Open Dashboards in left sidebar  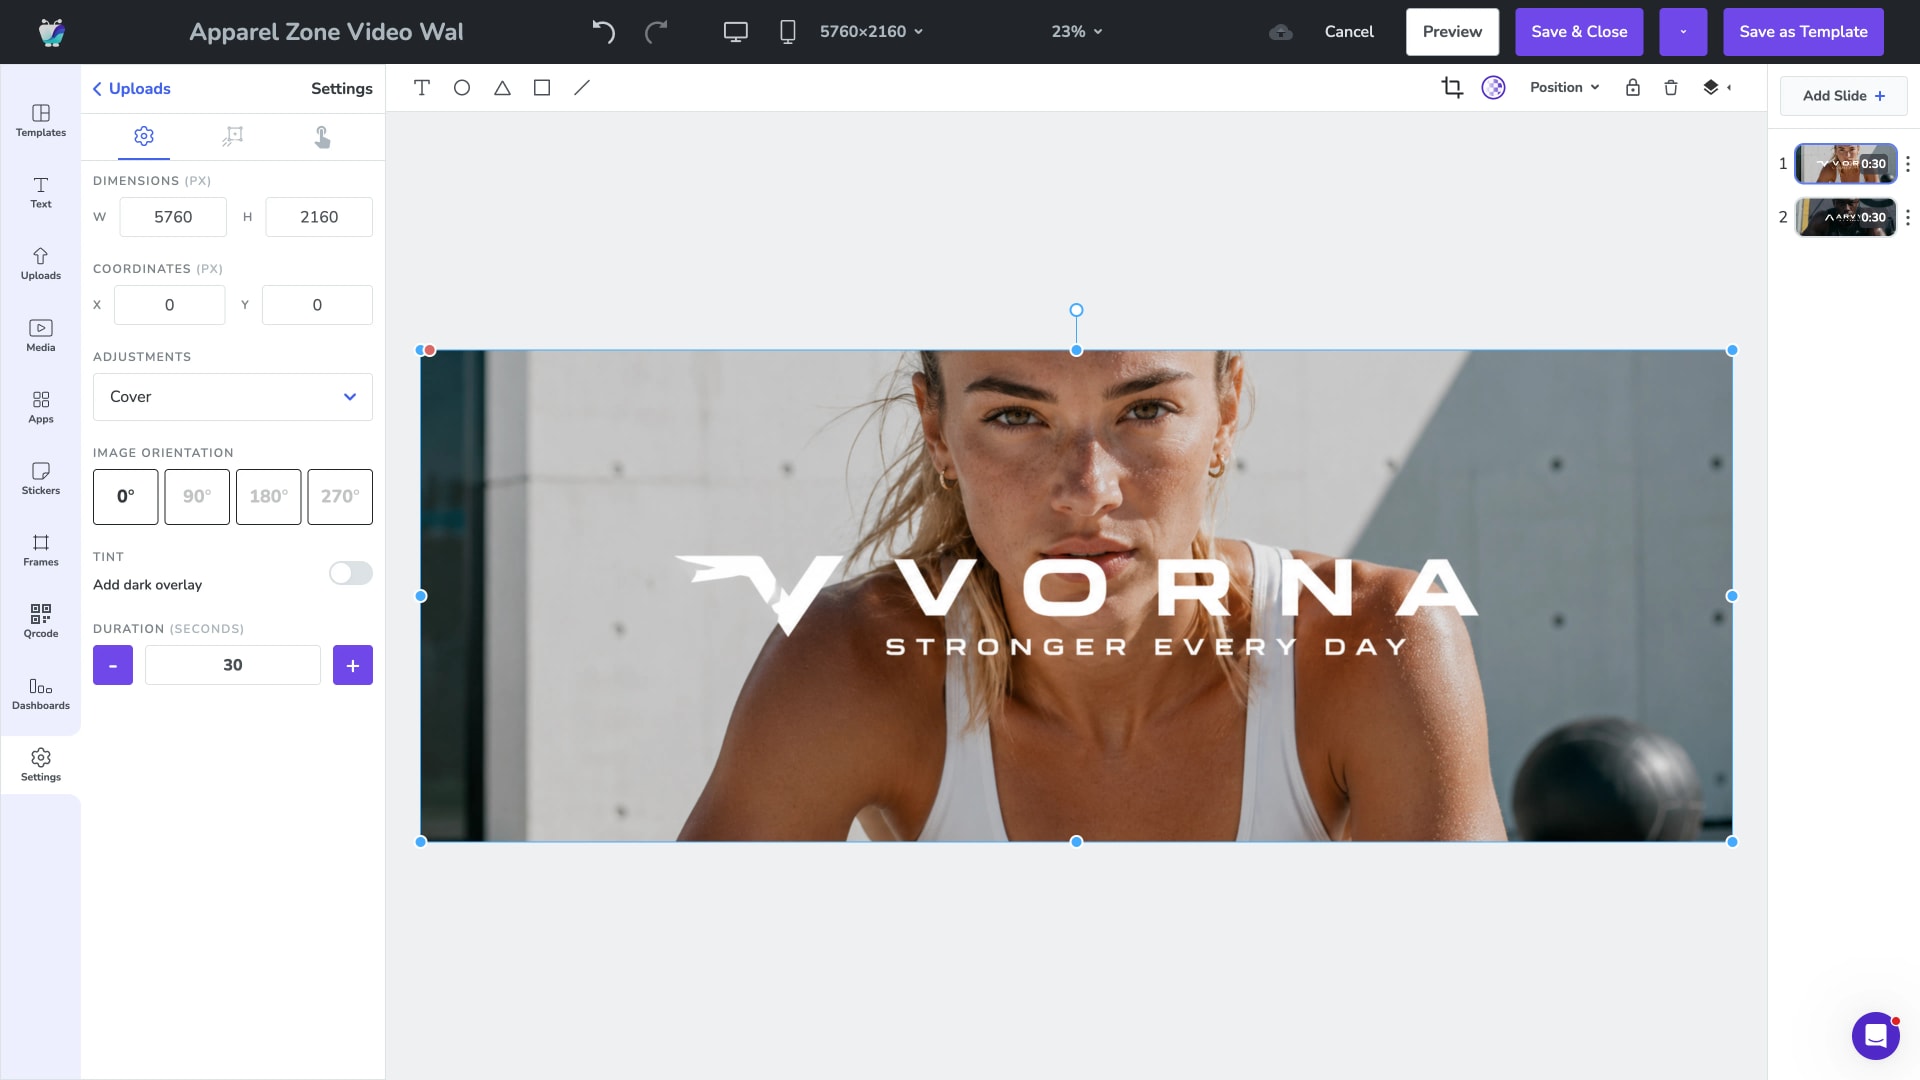41,694
